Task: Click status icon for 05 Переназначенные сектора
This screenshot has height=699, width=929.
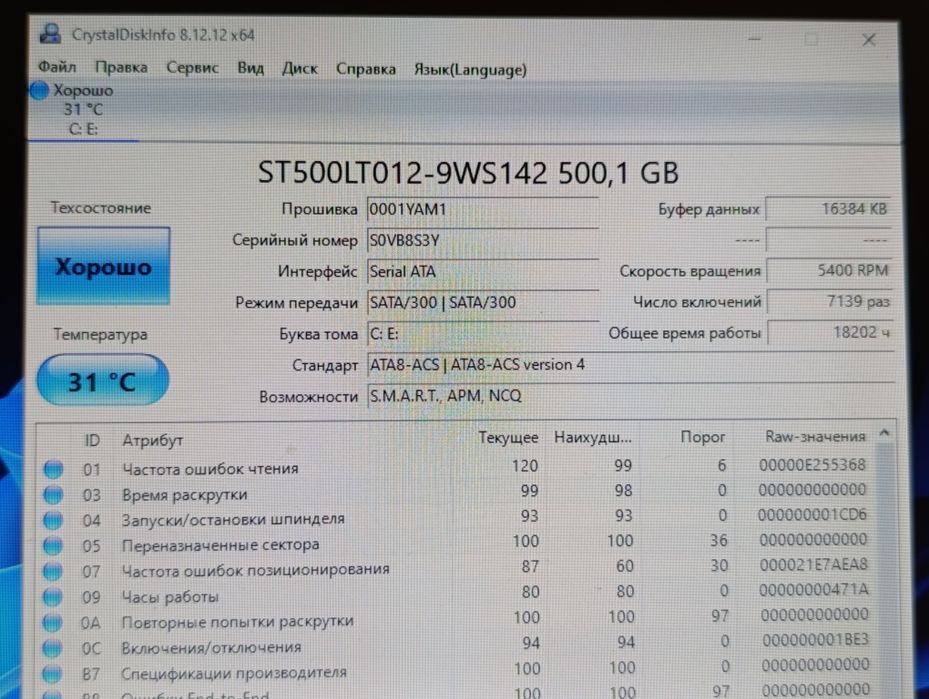Action: [x=53, y=546]
